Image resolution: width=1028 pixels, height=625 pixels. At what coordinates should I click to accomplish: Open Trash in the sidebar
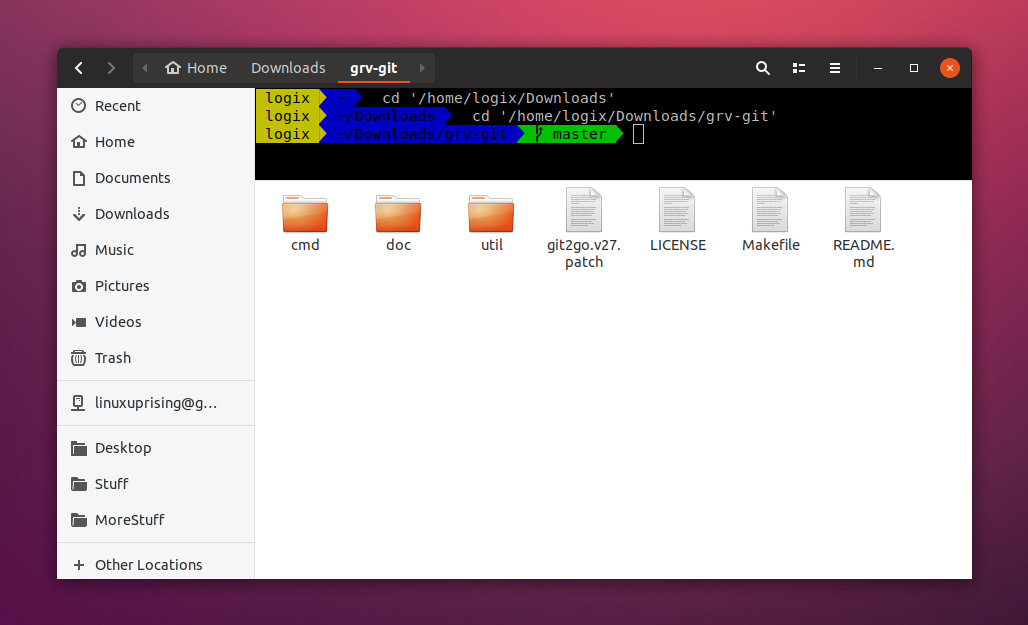click(x=156, y=358)
